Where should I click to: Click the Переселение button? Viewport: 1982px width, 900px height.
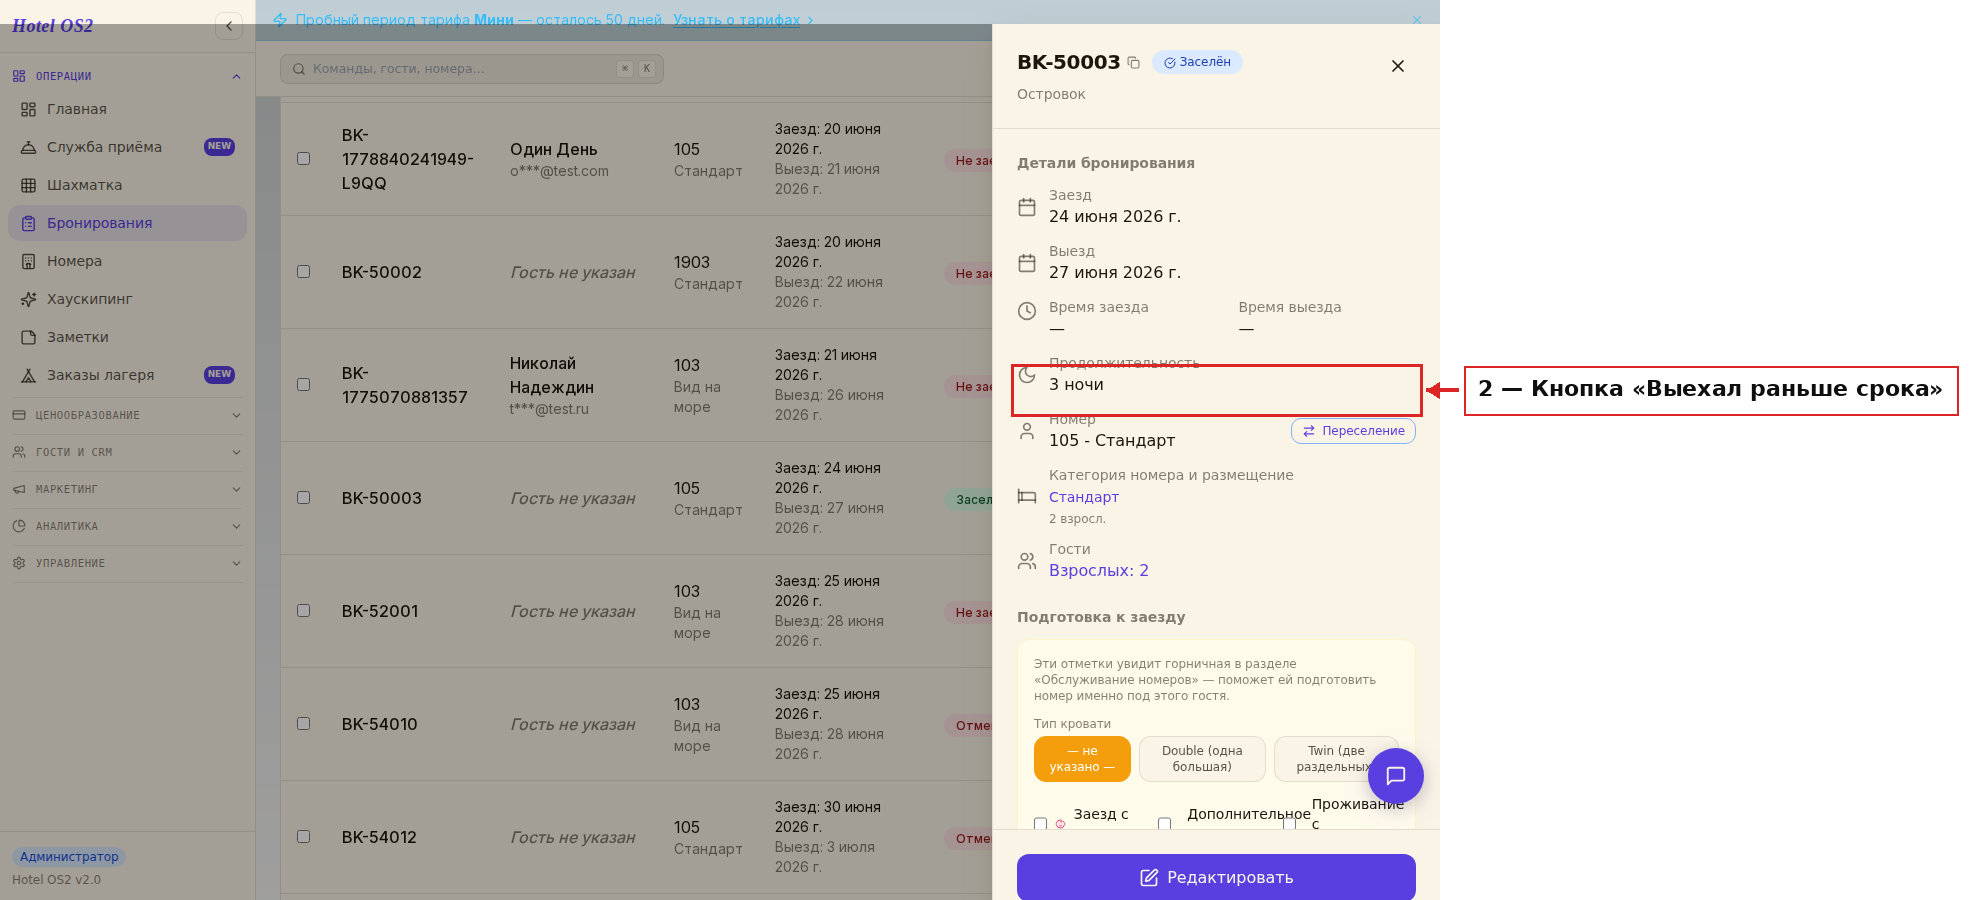click(1353, 431)
